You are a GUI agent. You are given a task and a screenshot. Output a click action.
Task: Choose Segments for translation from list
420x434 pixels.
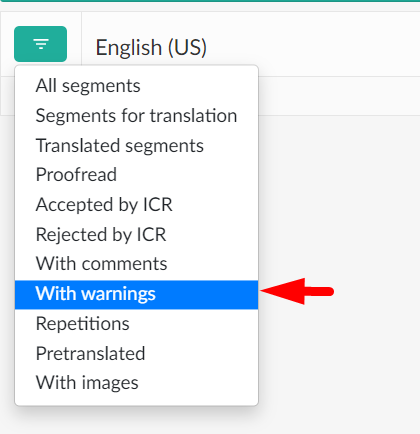136,116
